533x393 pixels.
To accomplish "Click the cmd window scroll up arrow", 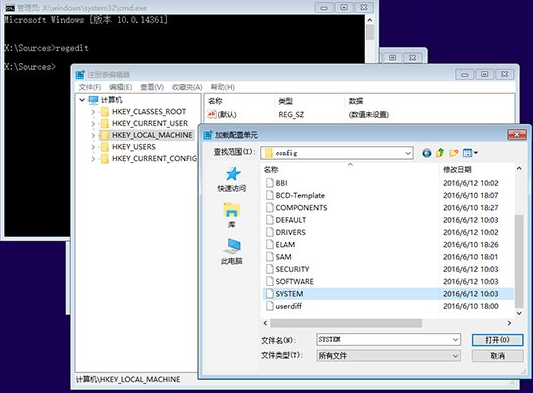I will click(x=370, y=20).
